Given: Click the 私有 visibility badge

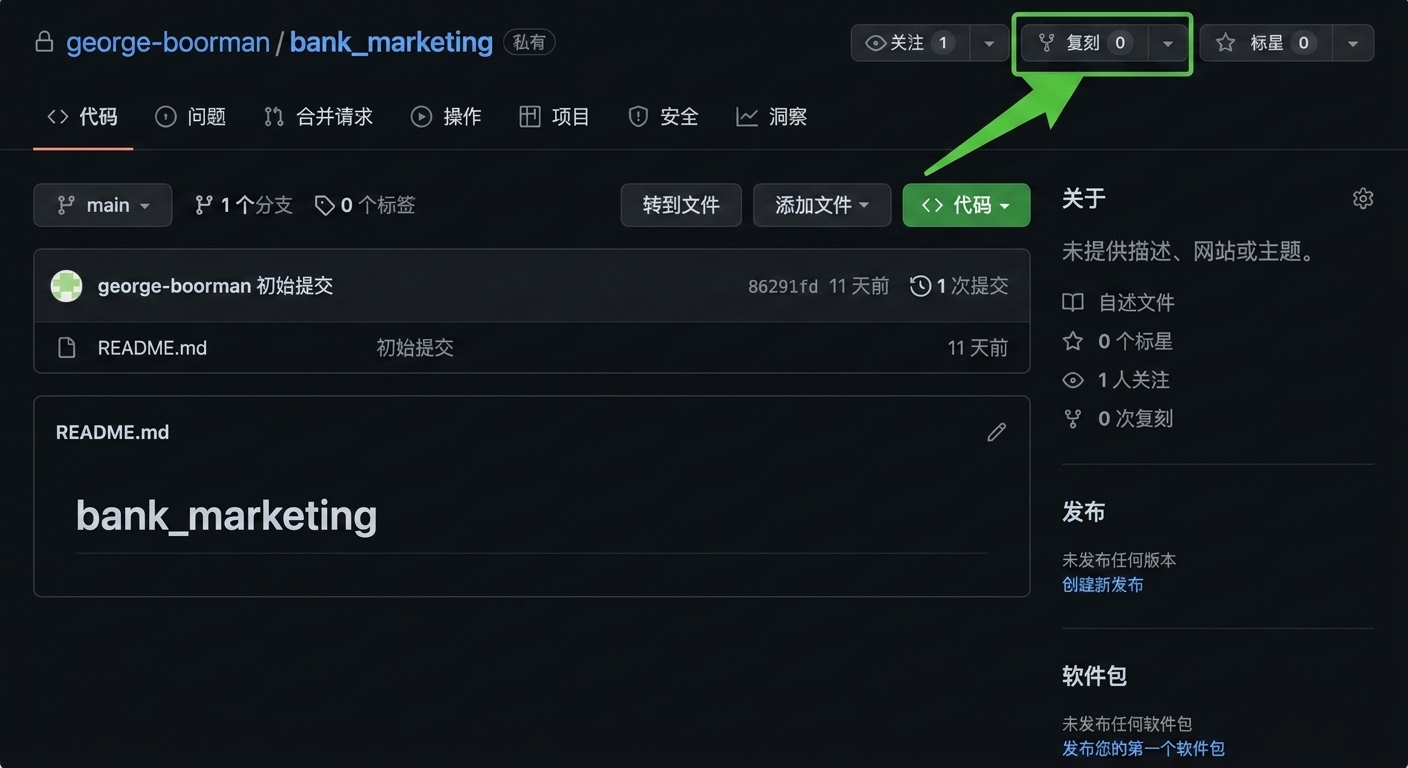Looking at the screenshot, I should point(529,42).
